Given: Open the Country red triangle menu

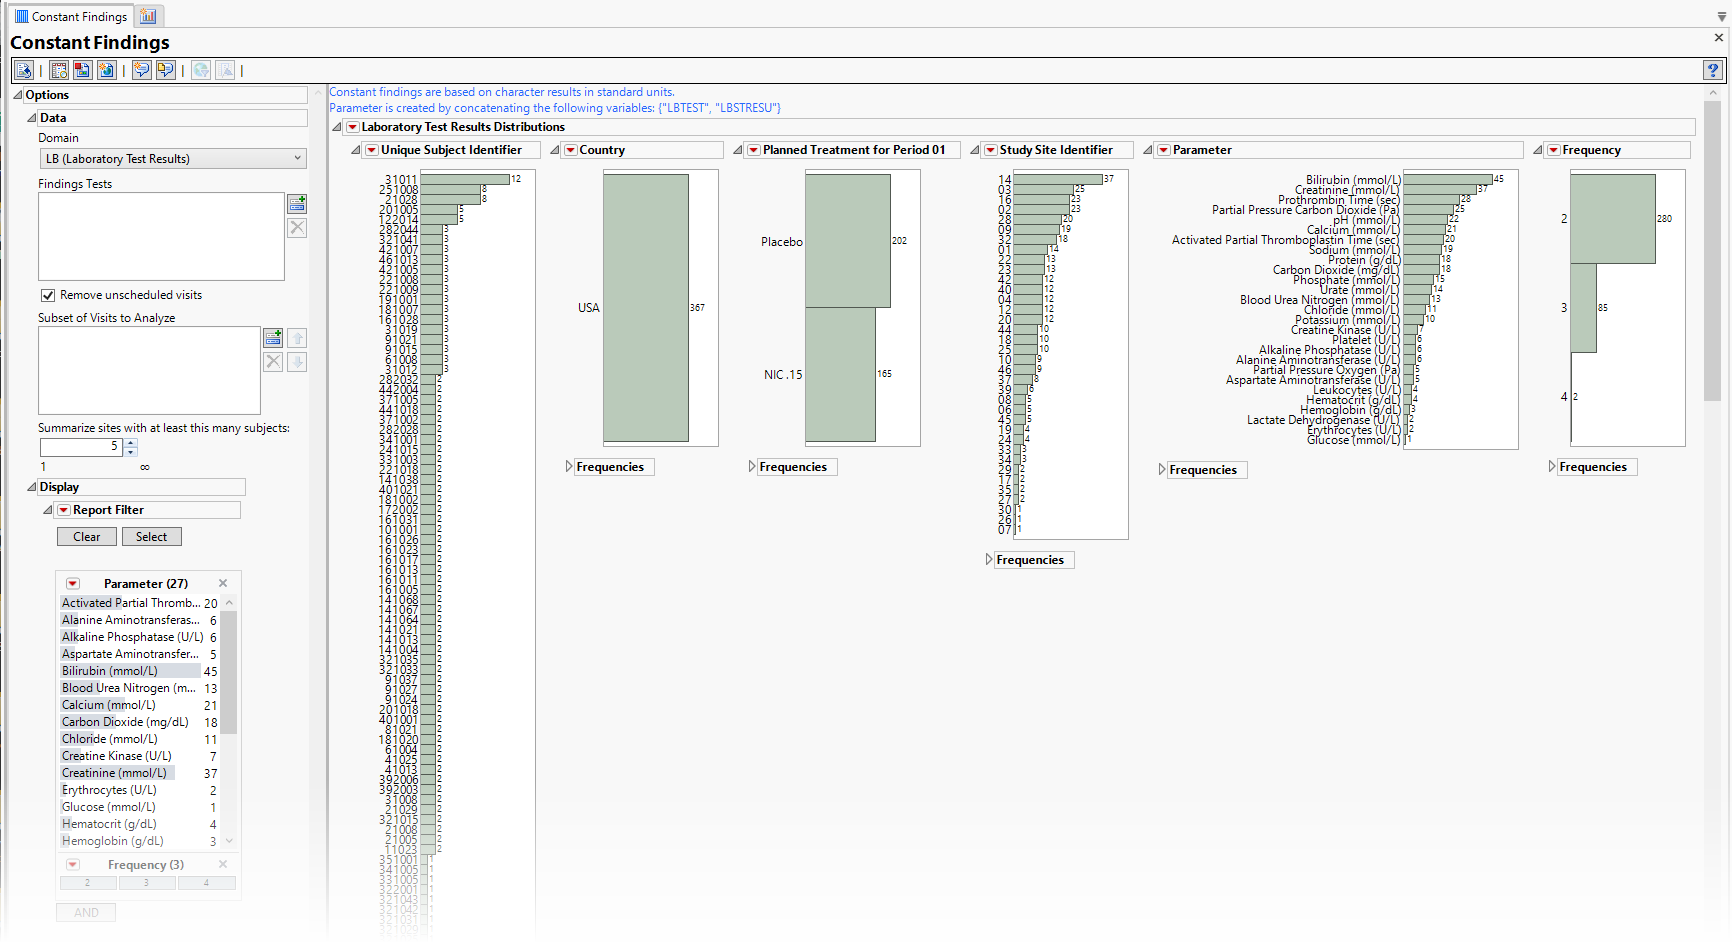Looking at the screenshot, I should [x=571, y=150].
